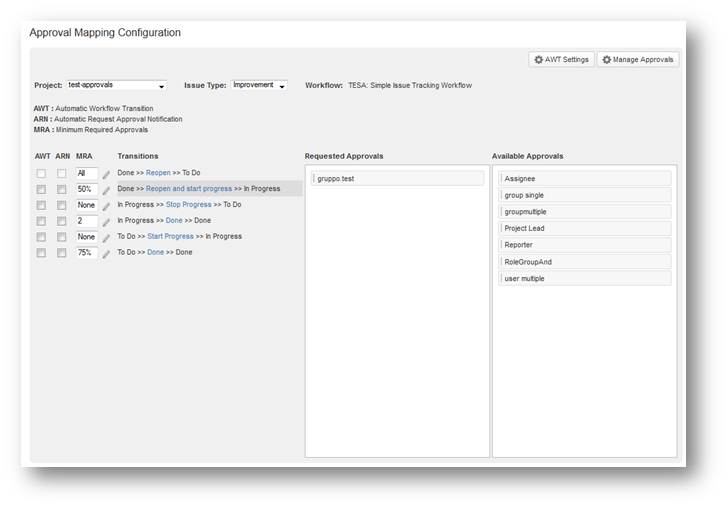
Task: Click the gear icon on AWT Settings
Action: pos(539,60)
